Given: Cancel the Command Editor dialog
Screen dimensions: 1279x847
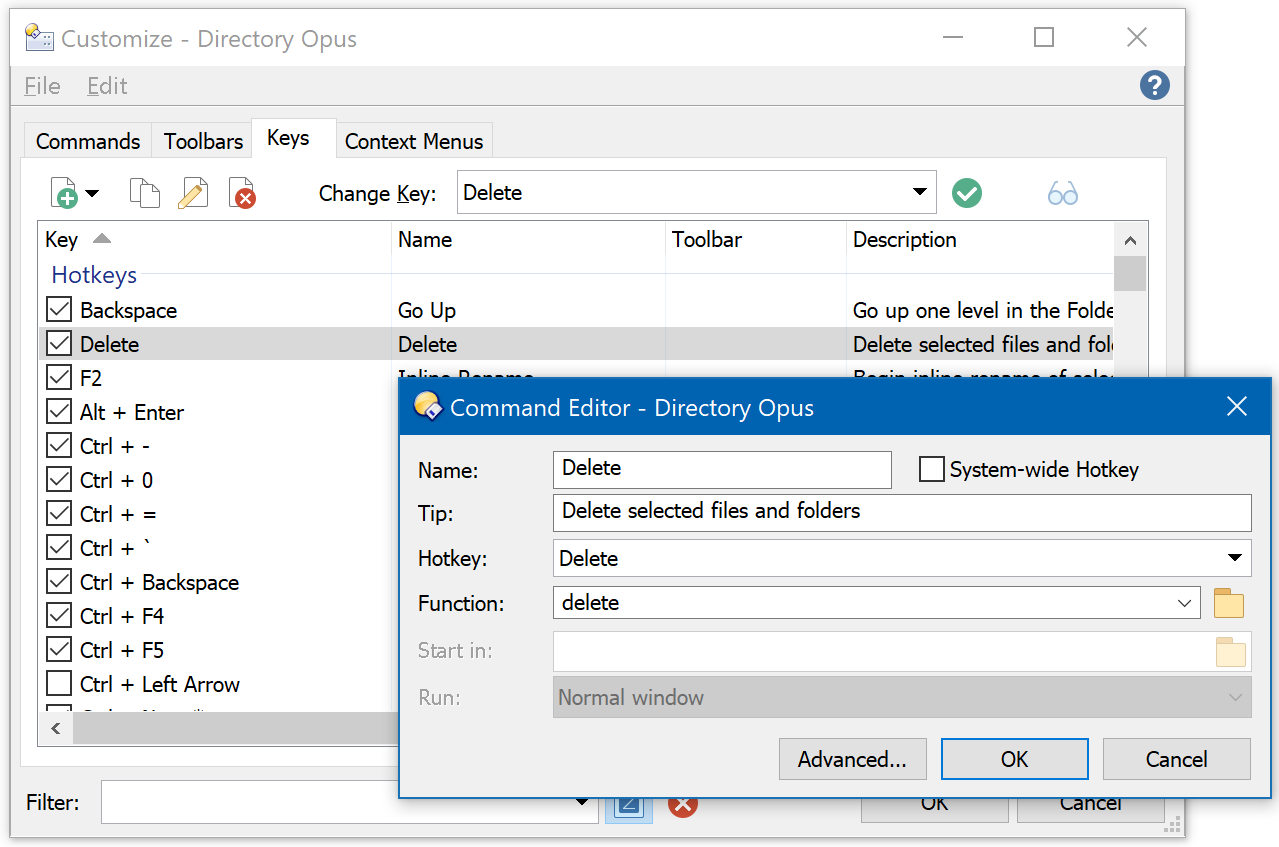Looking at the screenshot, I should point(1177,759).
